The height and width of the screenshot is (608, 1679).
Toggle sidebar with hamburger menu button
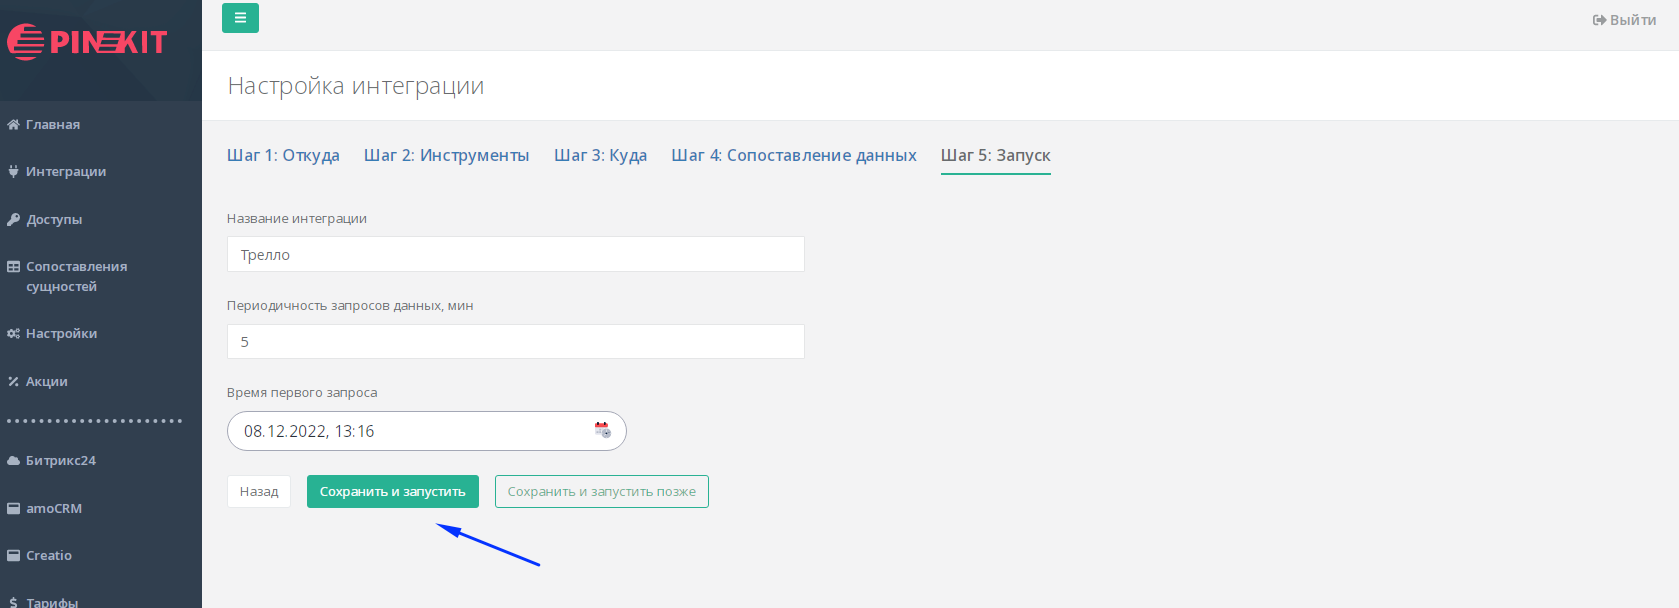tap(240, 18)
